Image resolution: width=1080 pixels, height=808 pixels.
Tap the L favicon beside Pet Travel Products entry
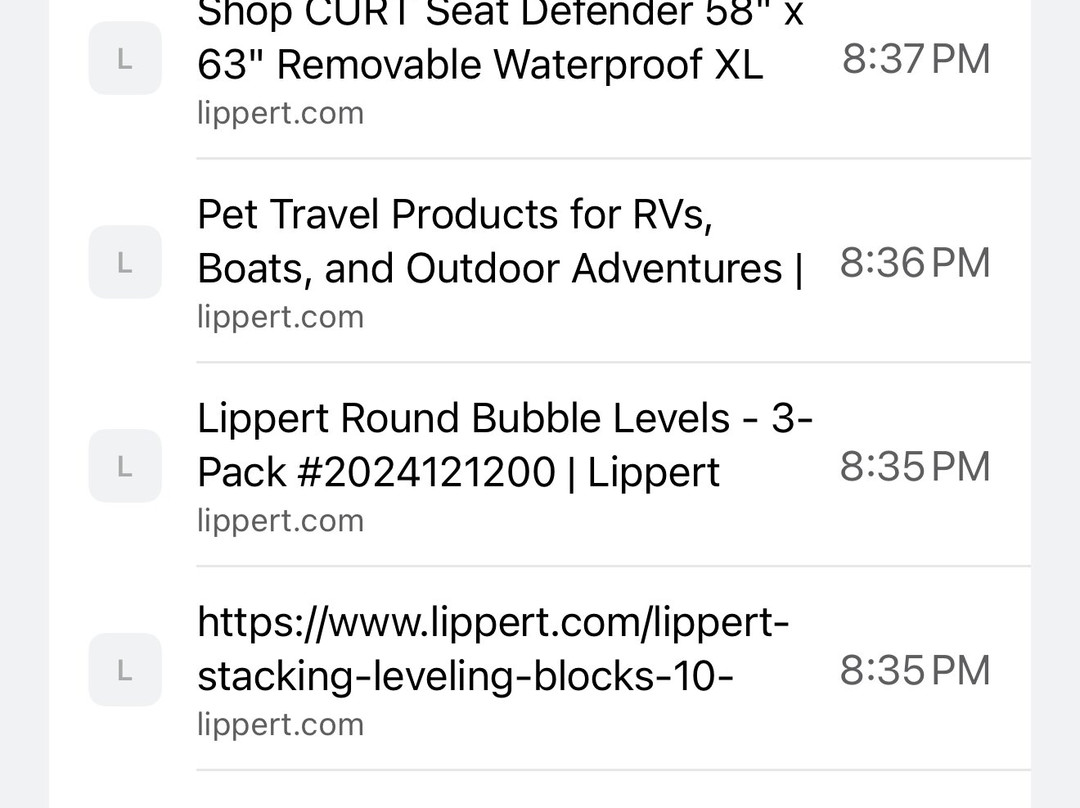tap(125, 262)
